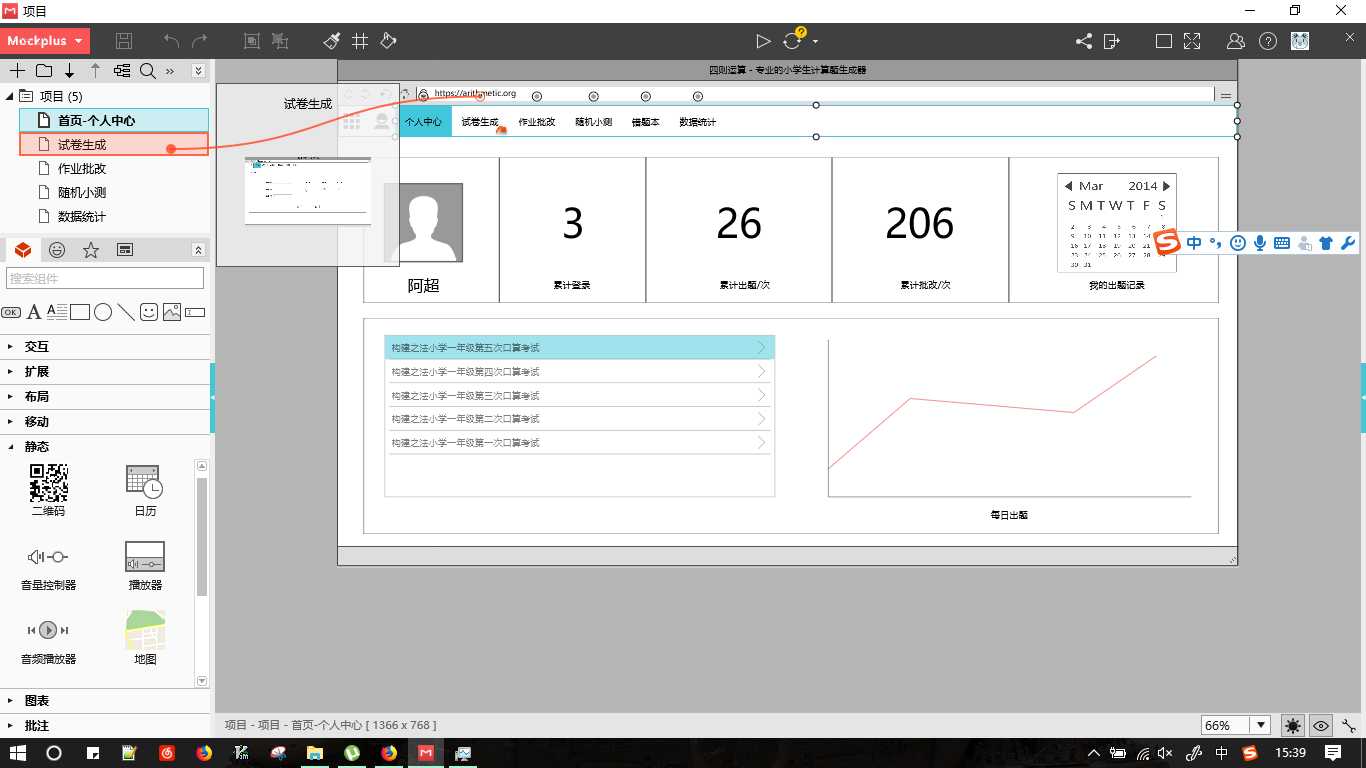1366x768 pixels.
Task: Select the paragraph text component
Action: (57, 312)
